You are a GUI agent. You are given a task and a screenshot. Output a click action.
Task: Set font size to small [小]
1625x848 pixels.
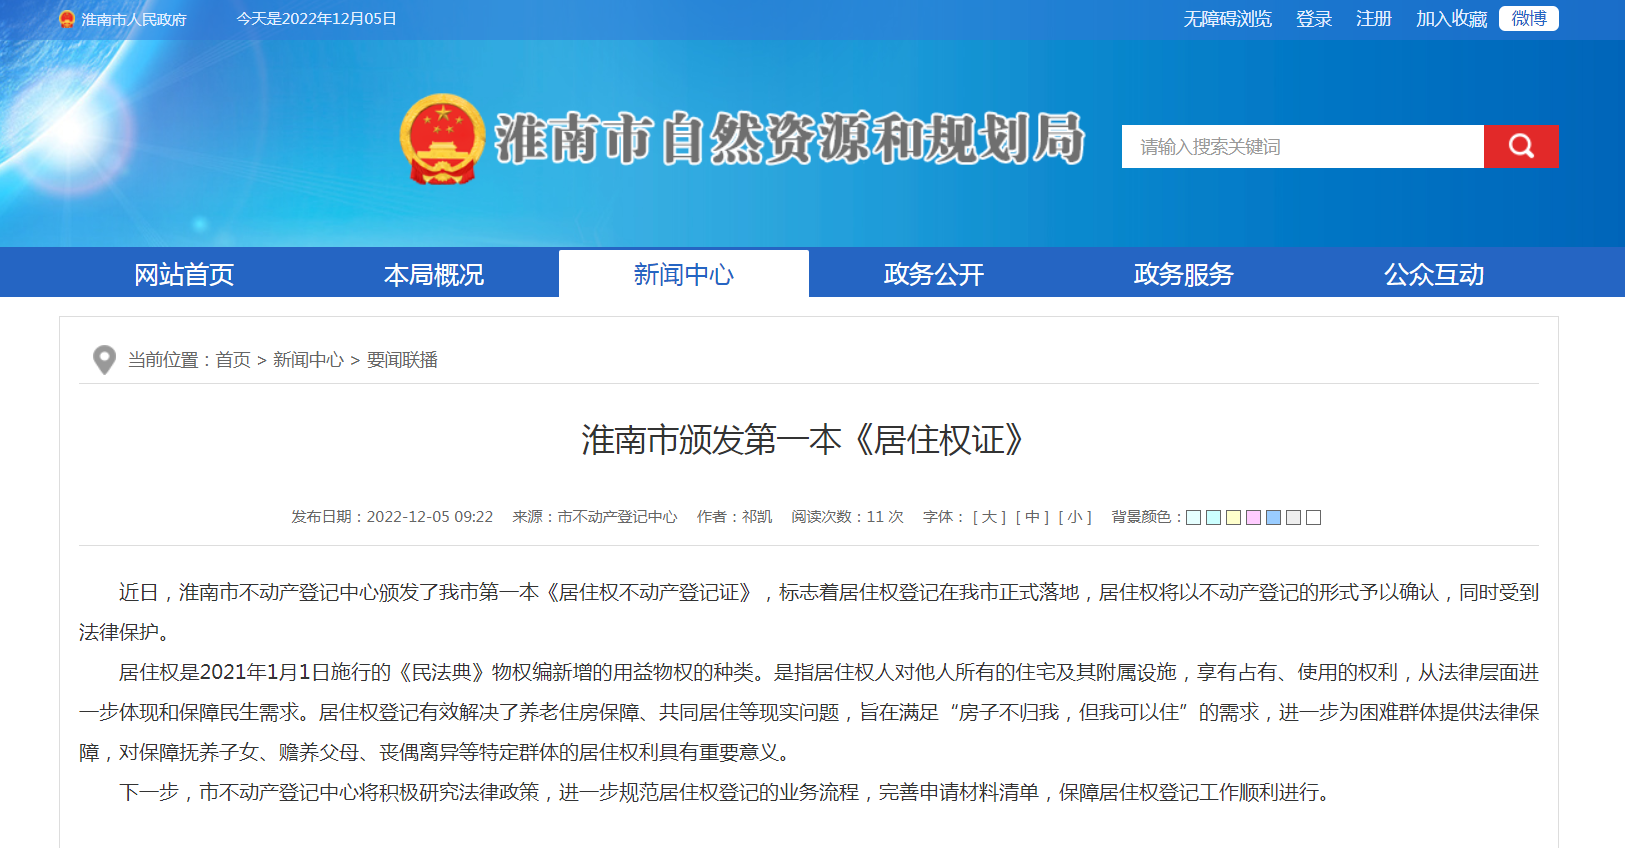click(x=1075, y=517)
